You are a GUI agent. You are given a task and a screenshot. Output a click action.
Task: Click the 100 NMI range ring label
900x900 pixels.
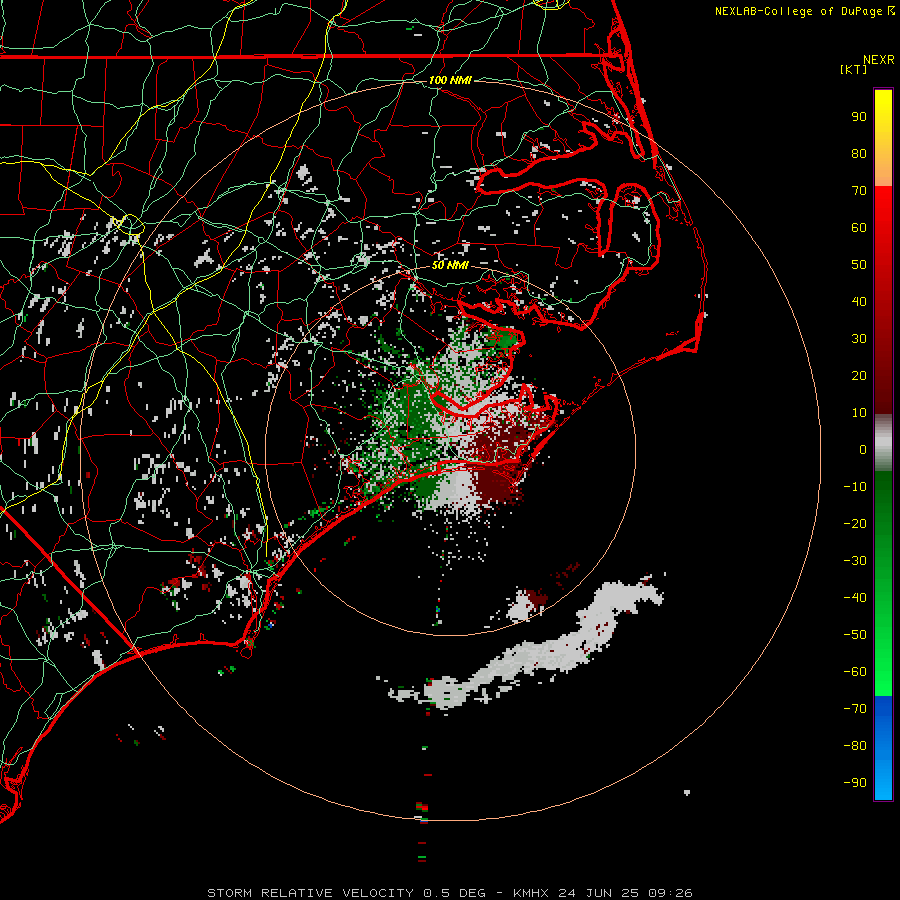pos(450,80)
